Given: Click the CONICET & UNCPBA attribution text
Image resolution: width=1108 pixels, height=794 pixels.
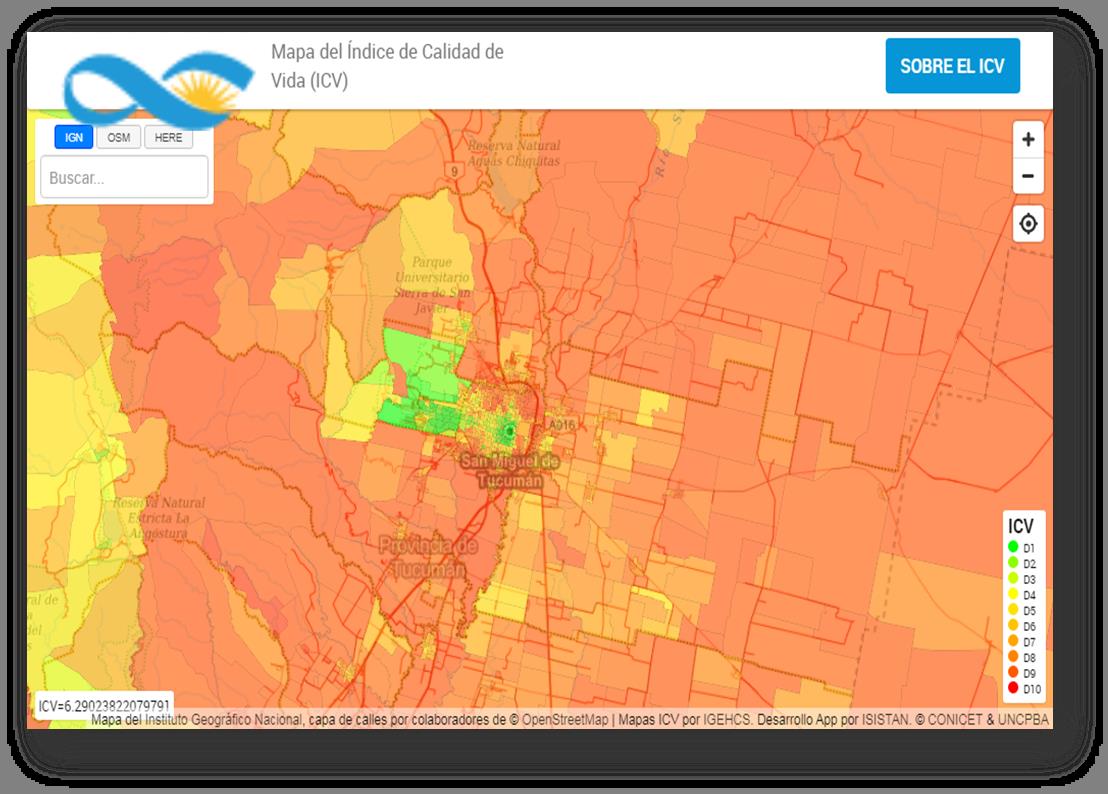Looking at the screenshot, I should (x=989, y=720).
